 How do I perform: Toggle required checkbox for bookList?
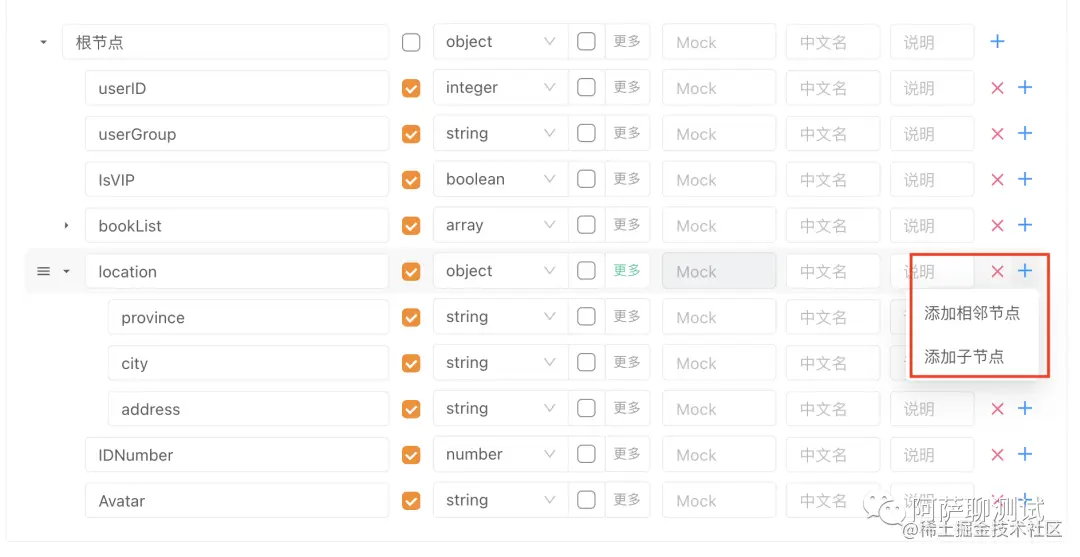(411, 226)
